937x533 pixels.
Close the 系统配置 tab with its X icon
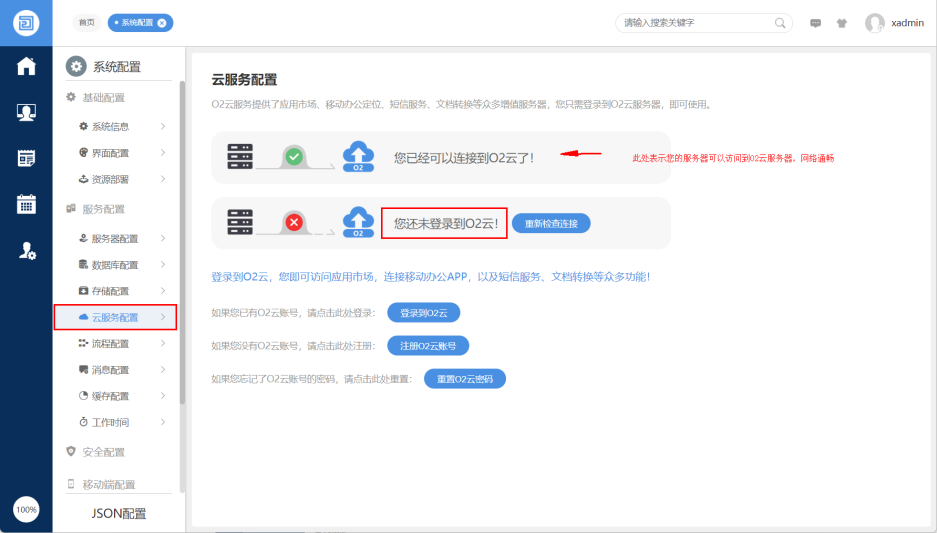(x=162, y=23)
